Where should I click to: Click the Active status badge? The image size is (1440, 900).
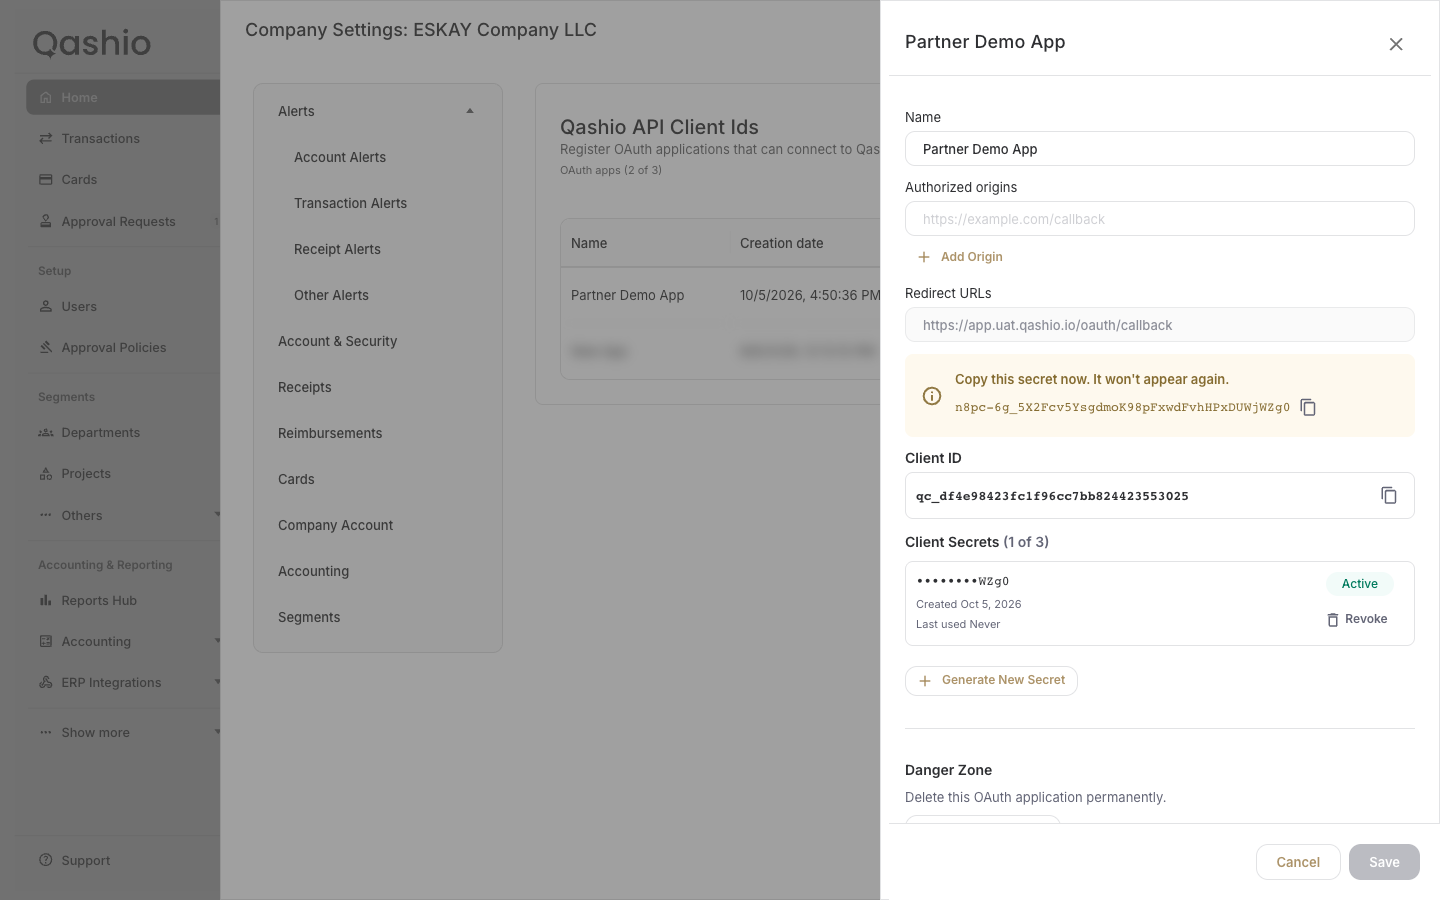point(1360,584)
